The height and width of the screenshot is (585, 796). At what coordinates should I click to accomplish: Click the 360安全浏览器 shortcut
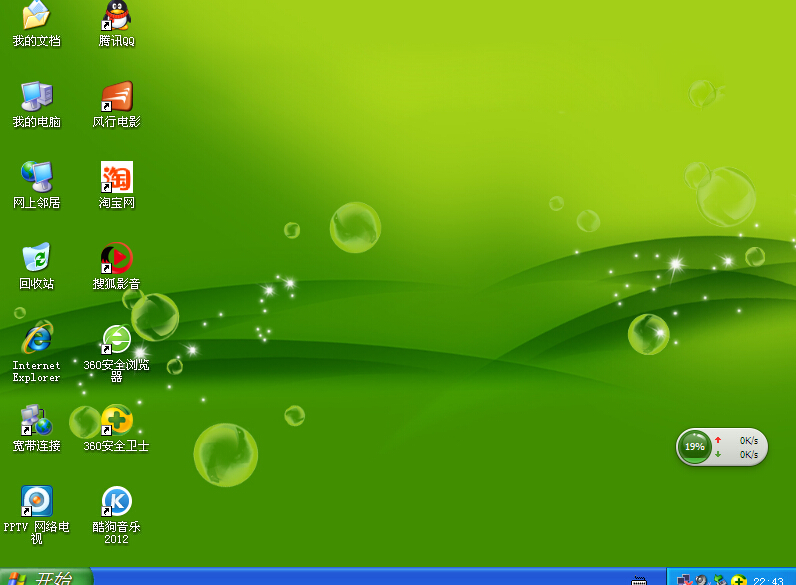click(x=116, y=340)
